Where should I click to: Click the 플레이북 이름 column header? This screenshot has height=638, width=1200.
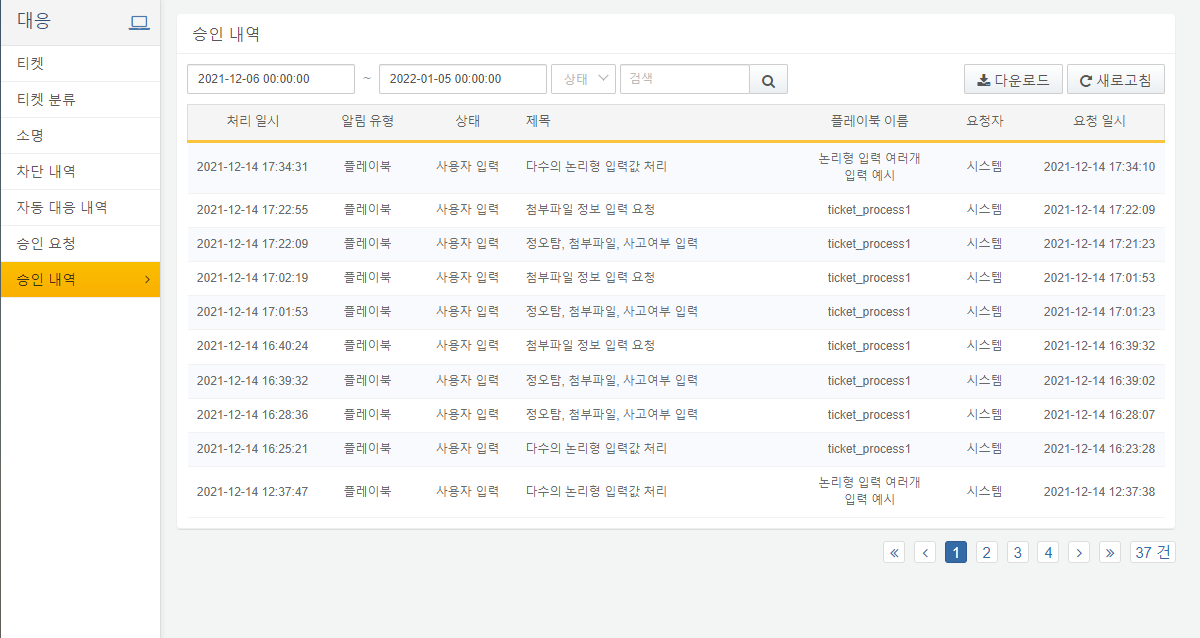click(869, 121)
